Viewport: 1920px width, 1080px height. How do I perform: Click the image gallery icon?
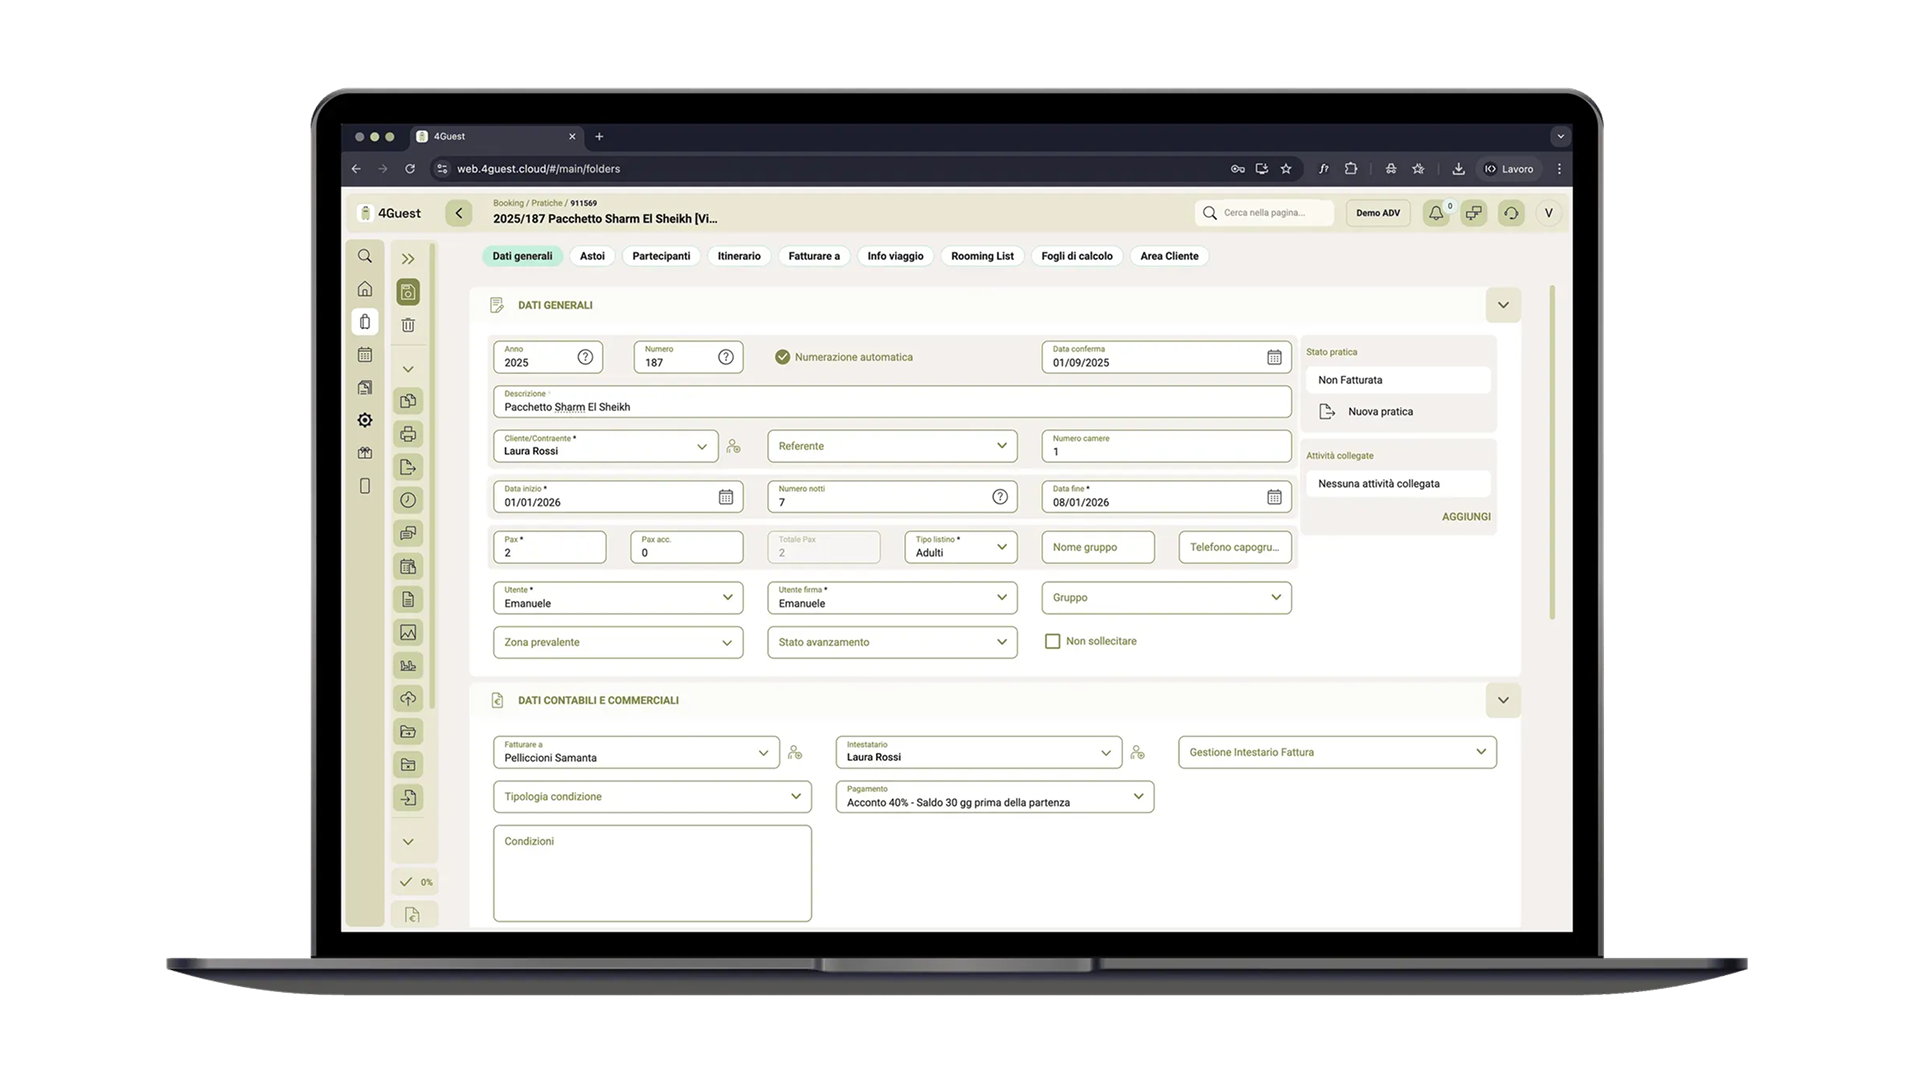click(408, 632)
